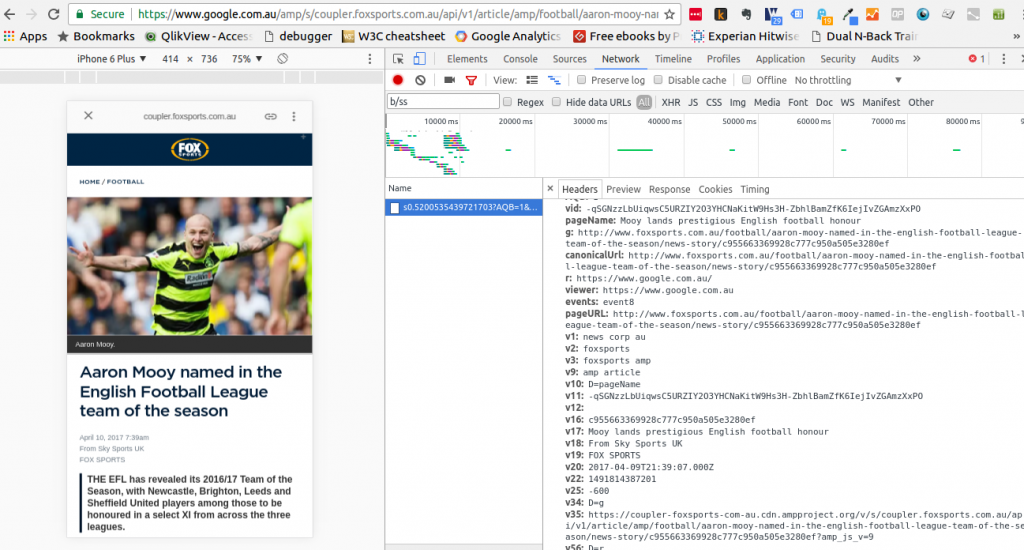
Task: Open AMP viewer overflow menu
Action: point(294,116)
